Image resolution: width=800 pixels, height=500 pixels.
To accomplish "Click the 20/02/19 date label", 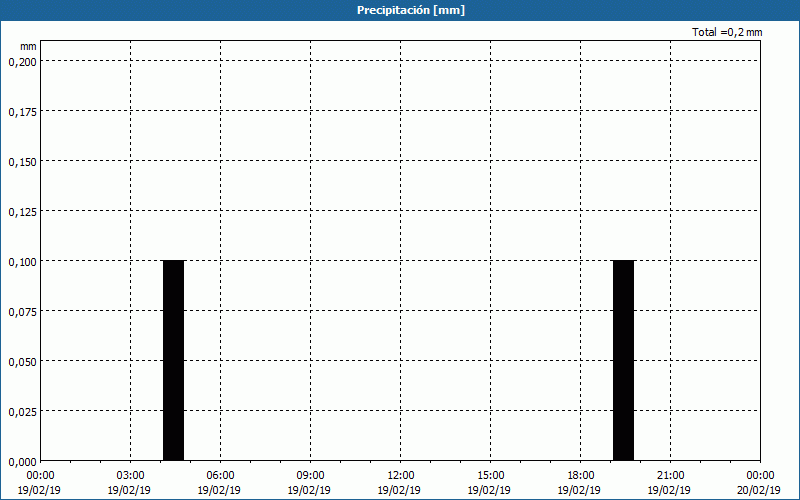I will 759,490.
